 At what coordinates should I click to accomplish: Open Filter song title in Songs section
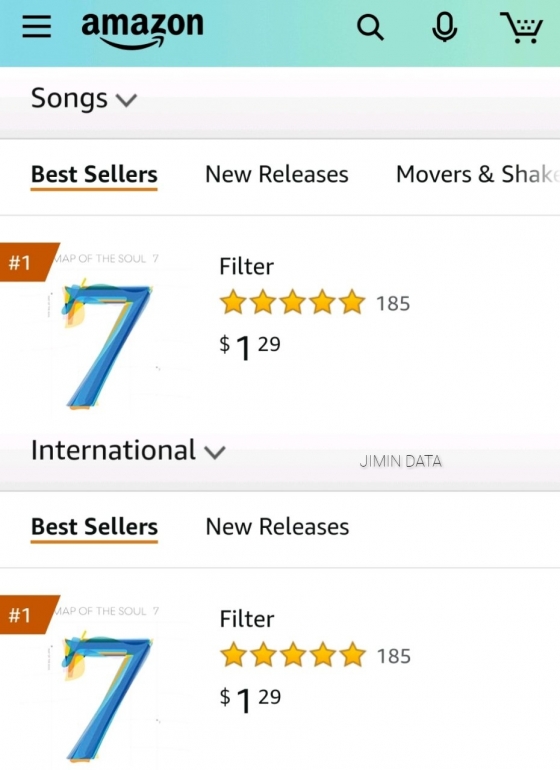click(246, 266)
